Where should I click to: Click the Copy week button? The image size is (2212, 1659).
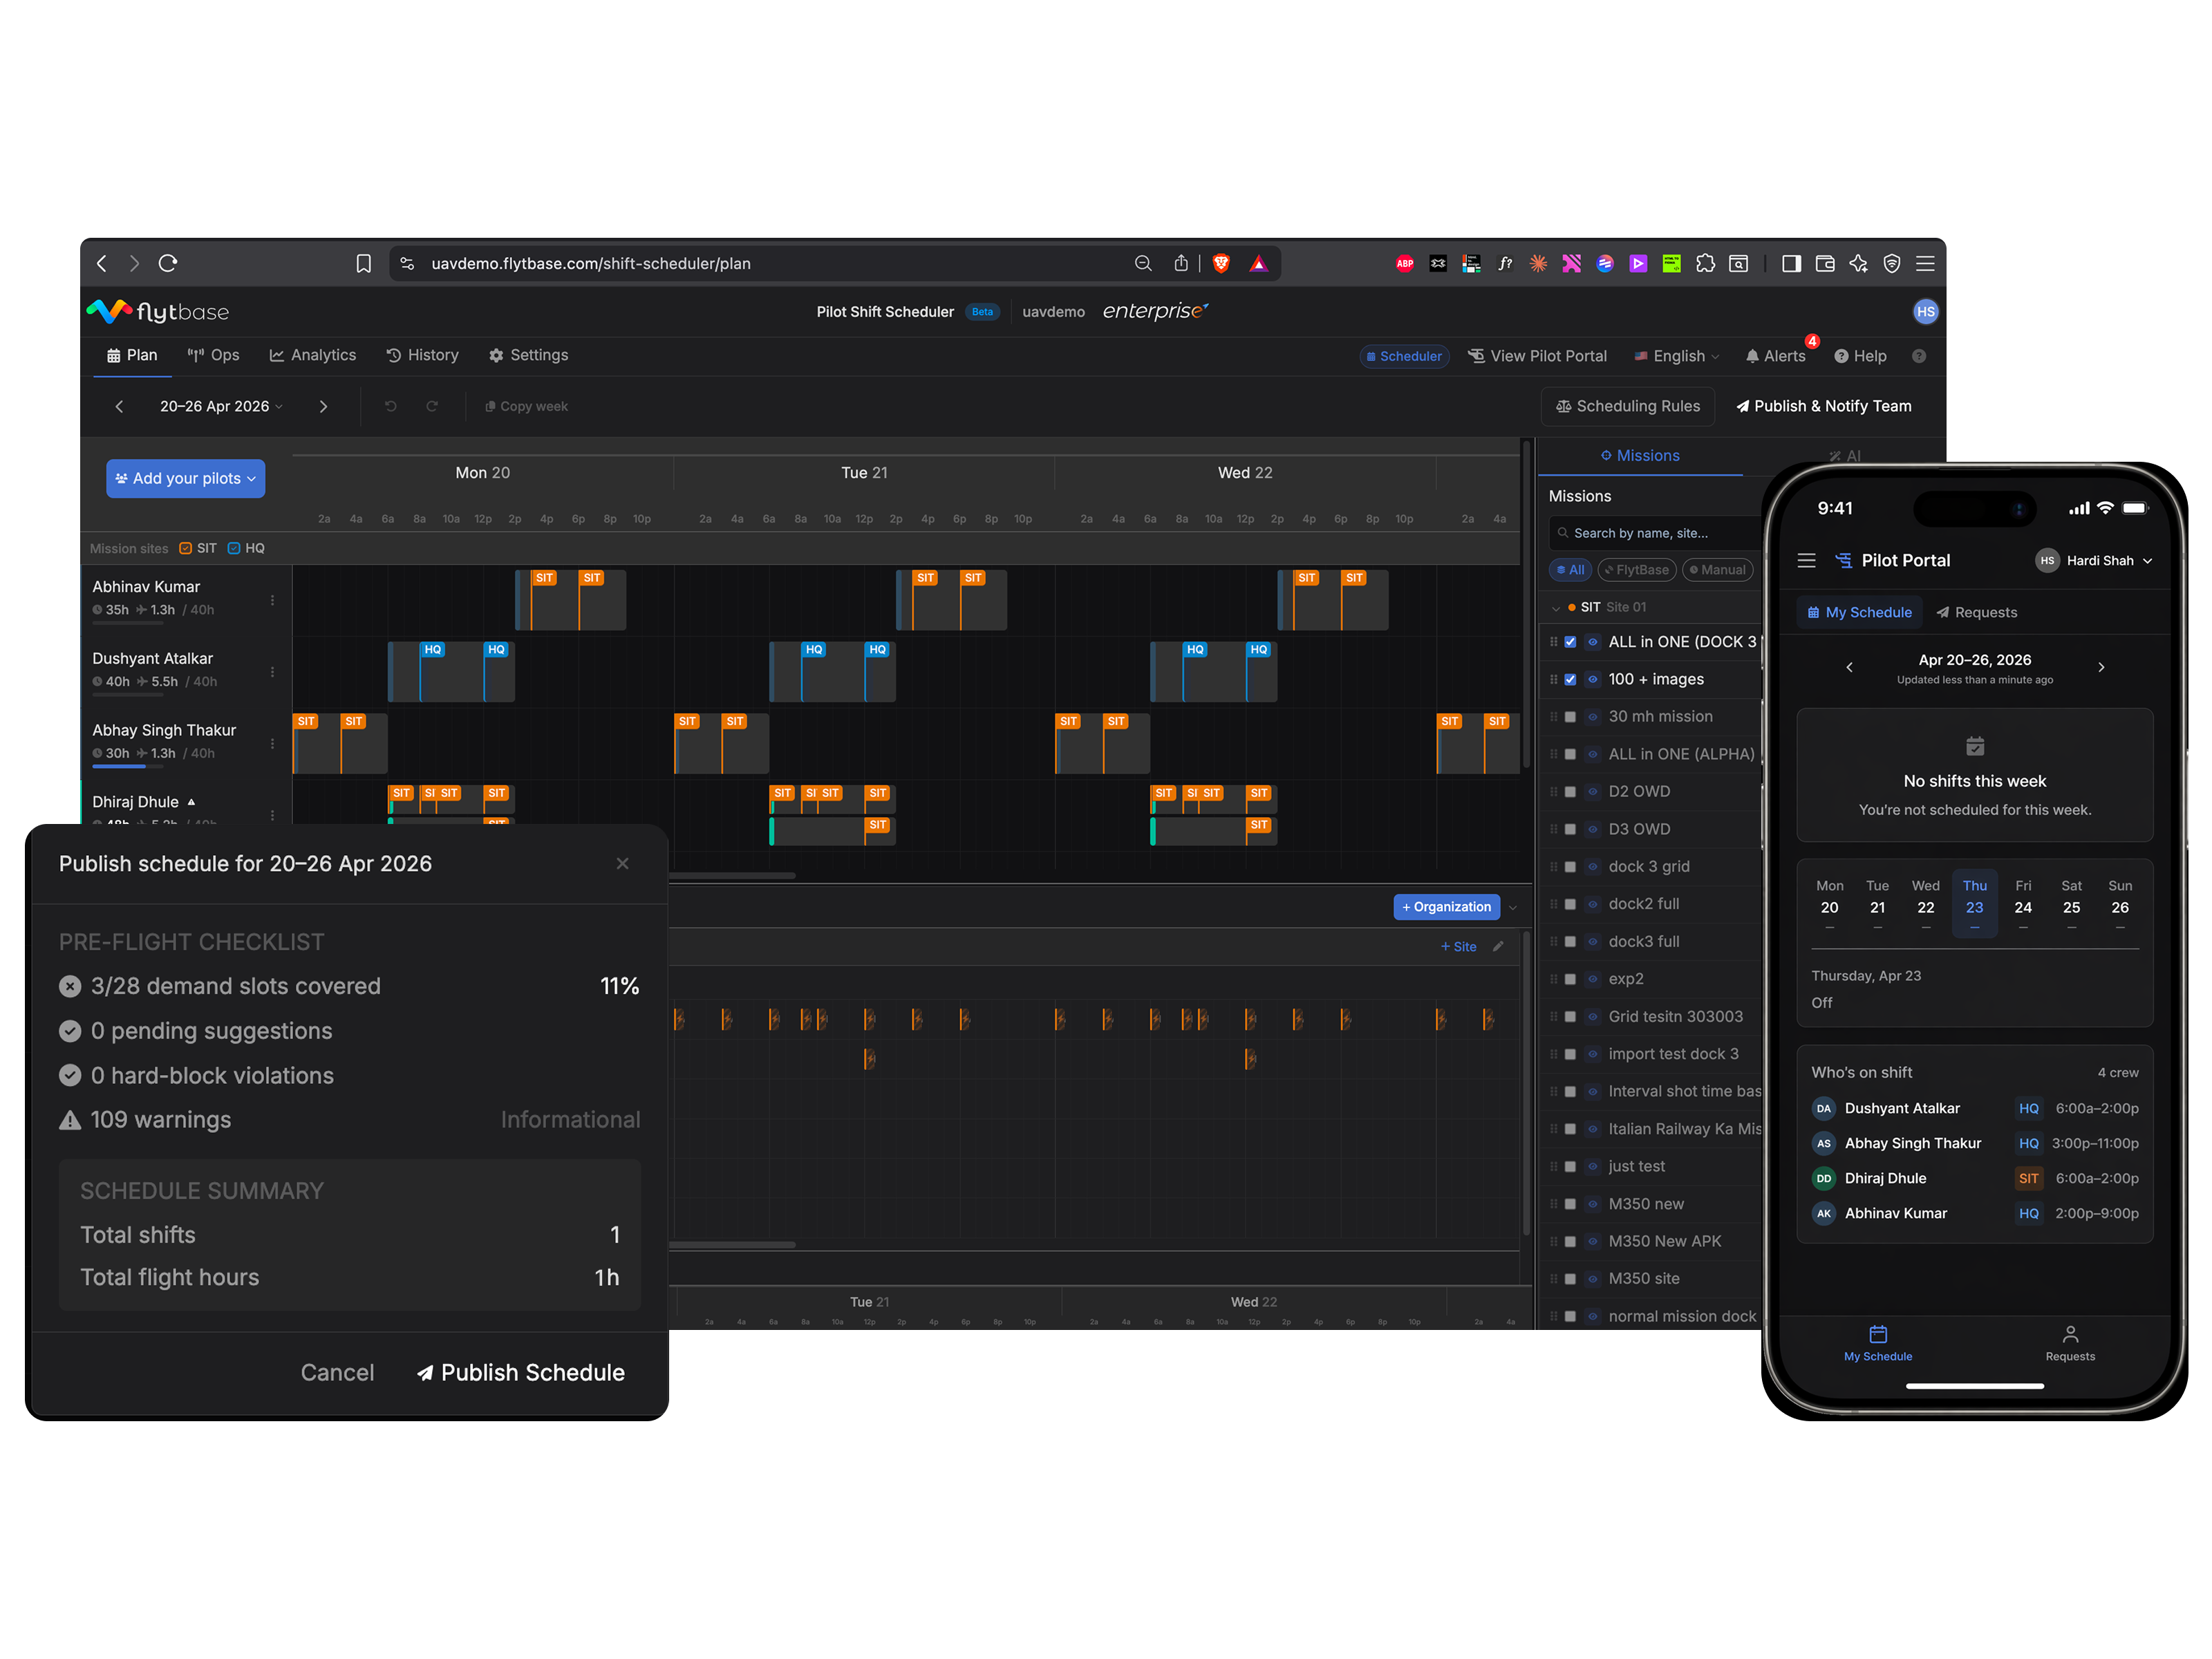pos(526,406)
